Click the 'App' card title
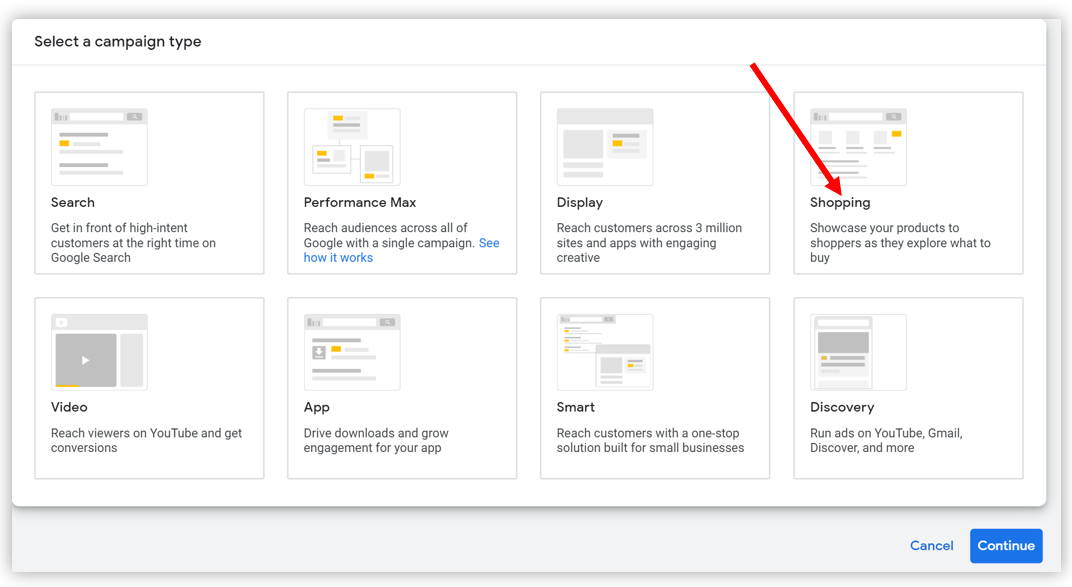1072x587 pixels. click(x=317, y=408)
